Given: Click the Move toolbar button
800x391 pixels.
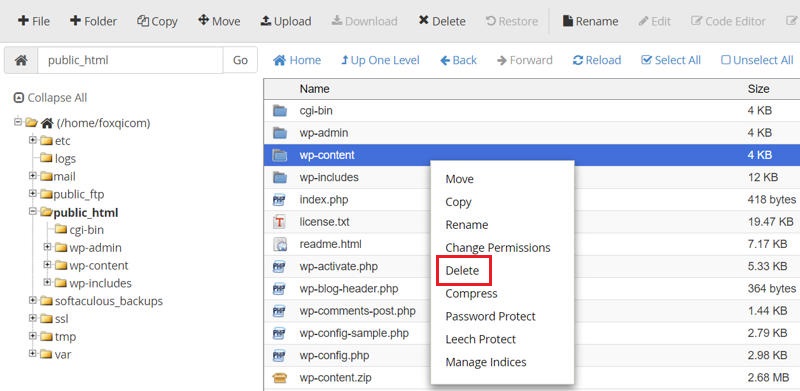Looking at the screenshot, I should [x=219, y=21].
